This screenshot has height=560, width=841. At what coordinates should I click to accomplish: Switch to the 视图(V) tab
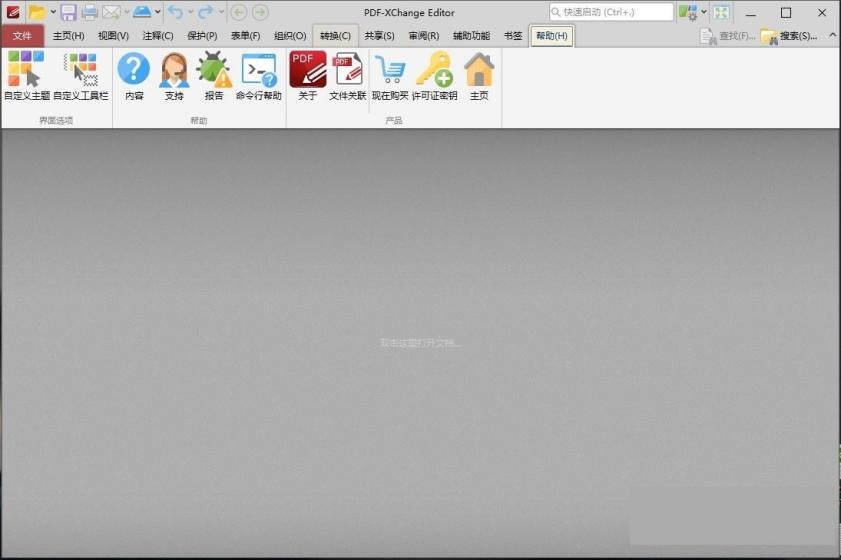(113, 36)
